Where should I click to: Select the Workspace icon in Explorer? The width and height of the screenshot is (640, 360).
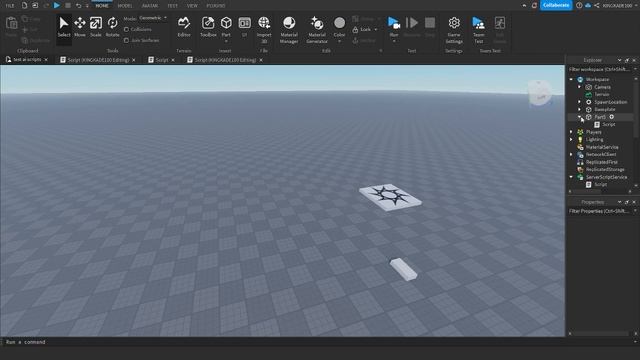580,79
